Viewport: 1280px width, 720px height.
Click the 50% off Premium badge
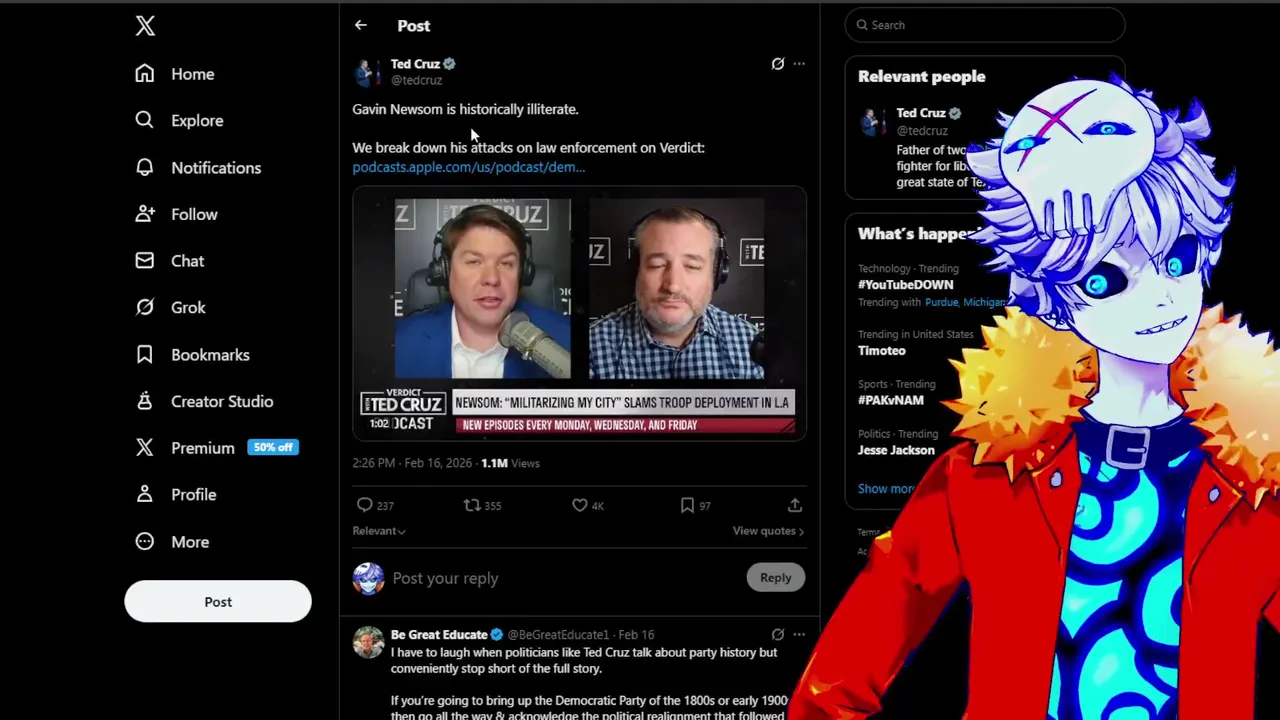point(273,447)
